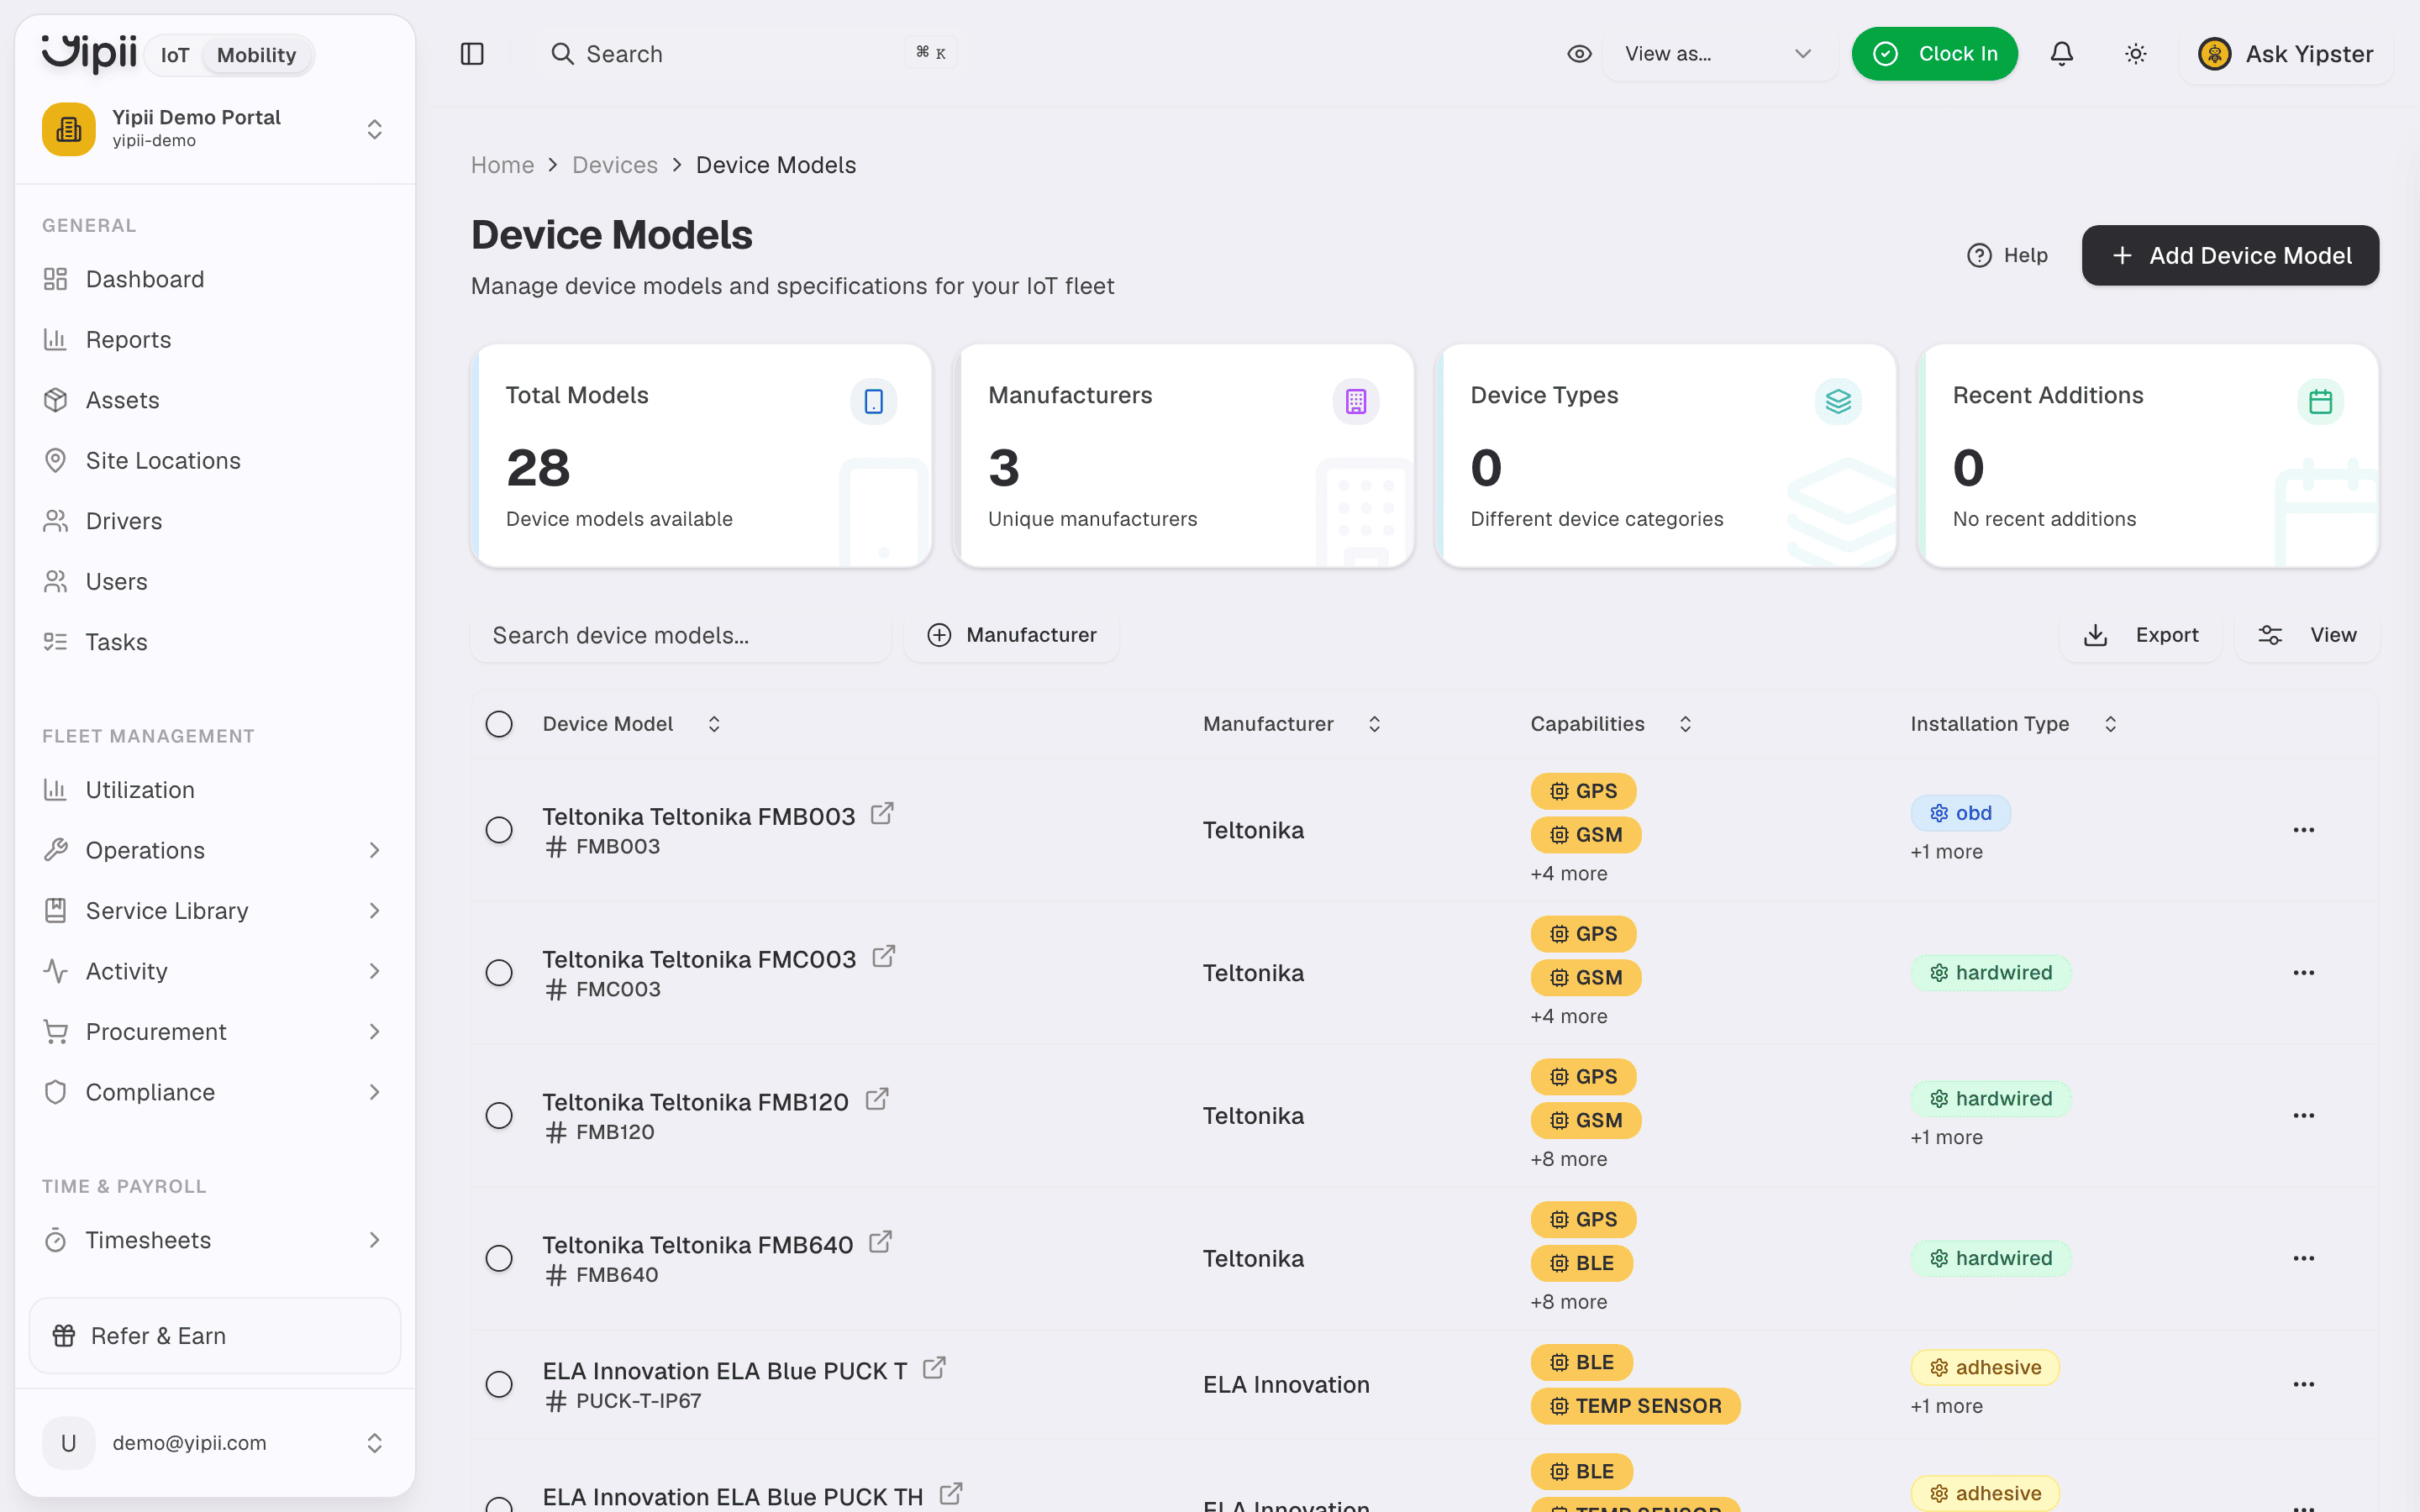Open the Yipii Demo Portal organization switcher
2420x1512 pixels.
215,129
